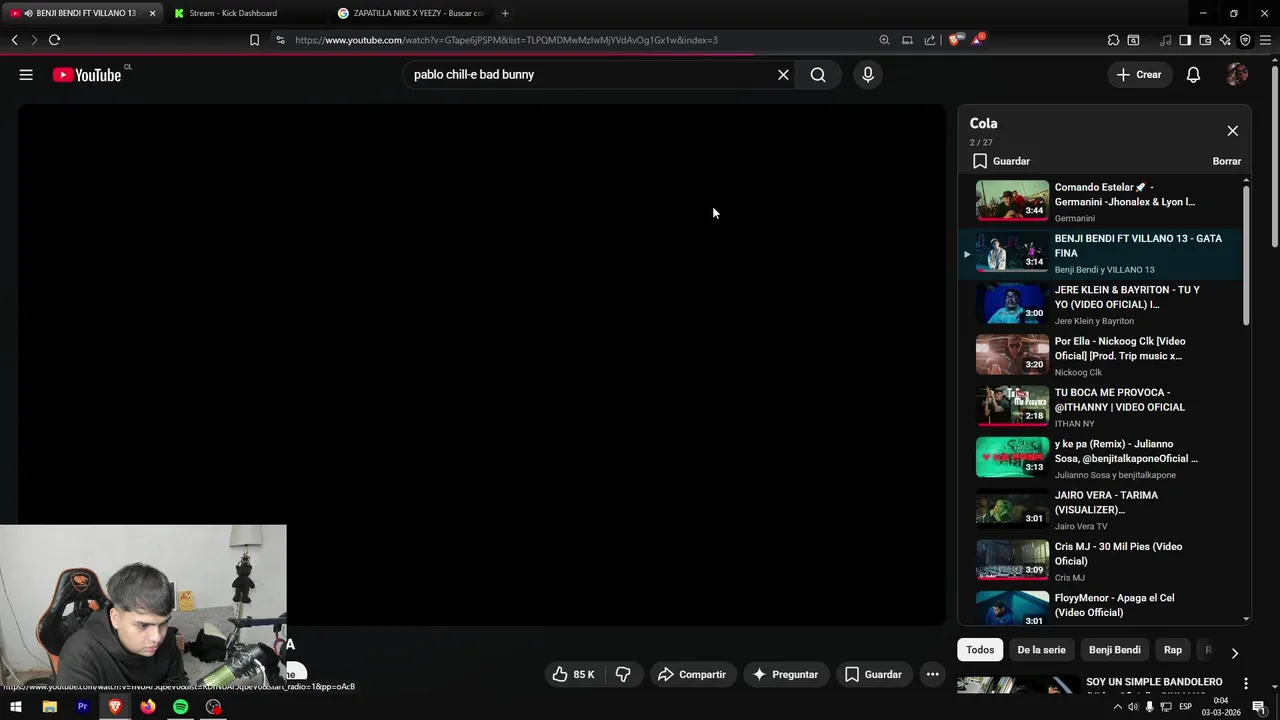Open the zoom magnifier in address bar

coord(884,40)
